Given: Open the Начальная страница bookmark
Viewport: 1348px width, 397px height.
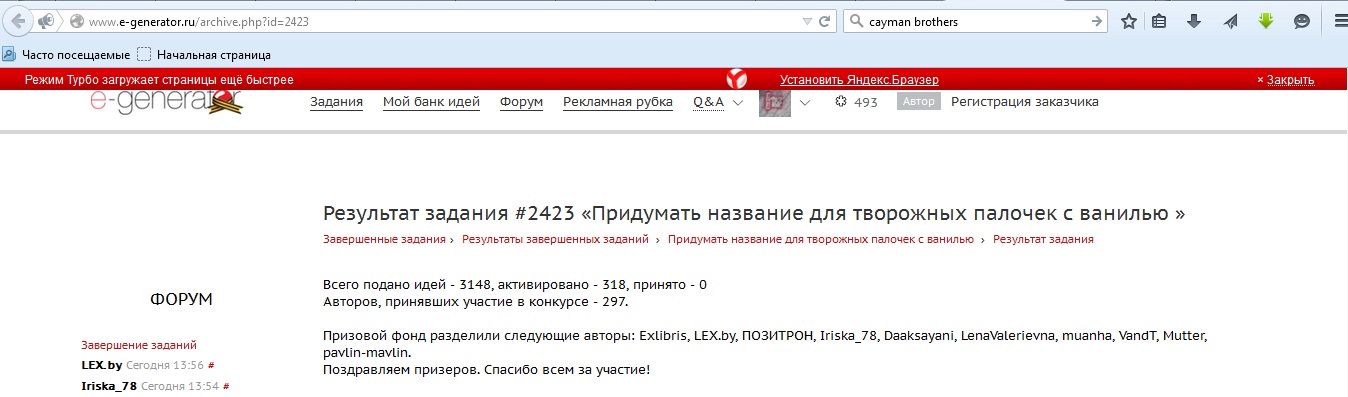Looking at the screenshot, I should (204, 55).
